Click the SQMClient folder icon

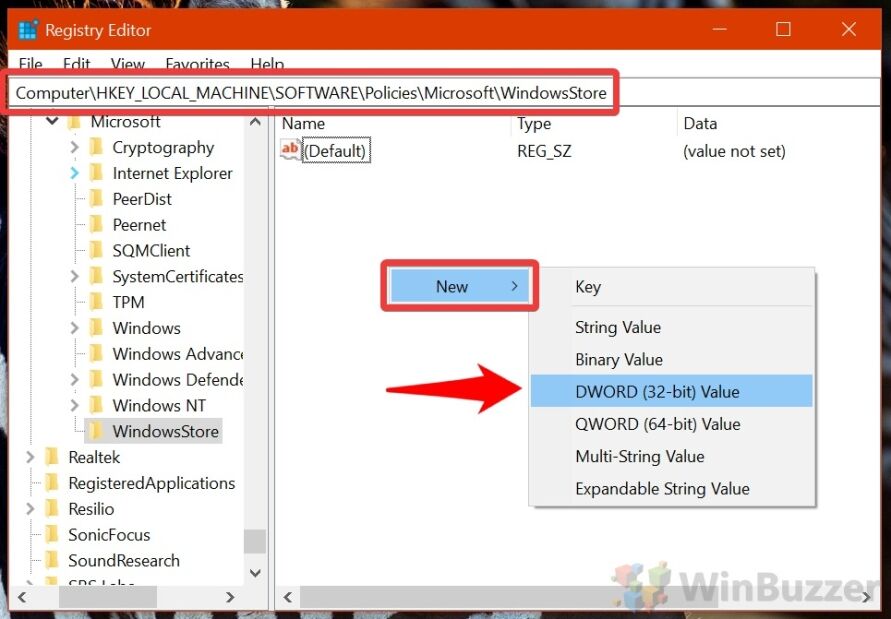click(97, 250)
